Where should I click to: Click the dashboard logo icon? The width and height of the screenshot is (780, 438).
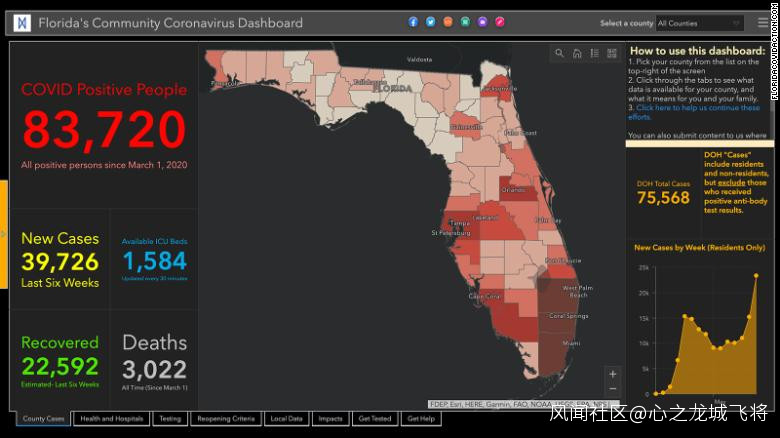tap(22, 23)
